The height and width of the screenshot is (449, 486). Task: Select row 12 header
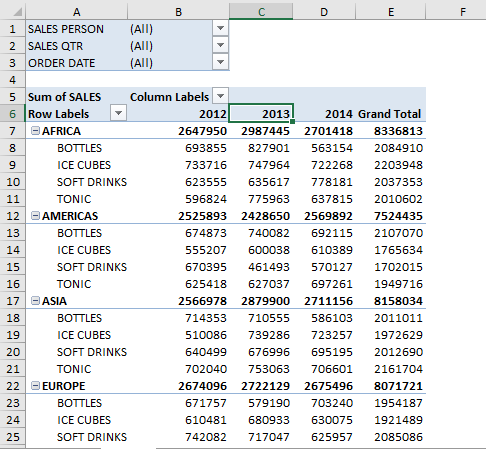click(x=13, y=216)
